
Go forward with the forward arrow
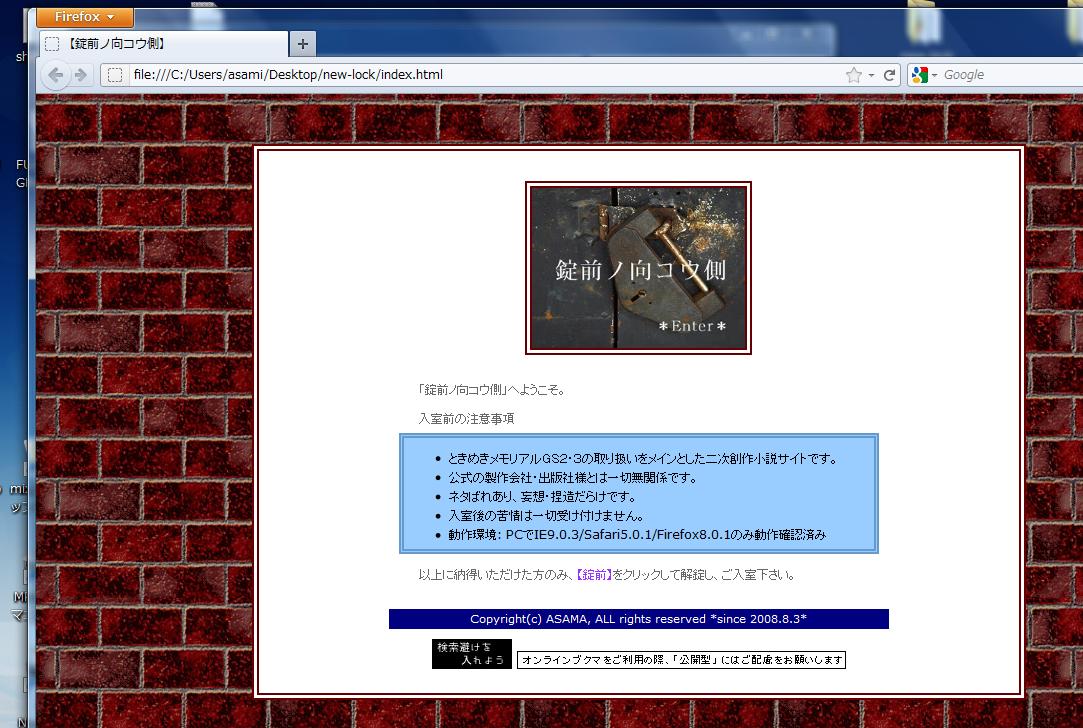81,75
